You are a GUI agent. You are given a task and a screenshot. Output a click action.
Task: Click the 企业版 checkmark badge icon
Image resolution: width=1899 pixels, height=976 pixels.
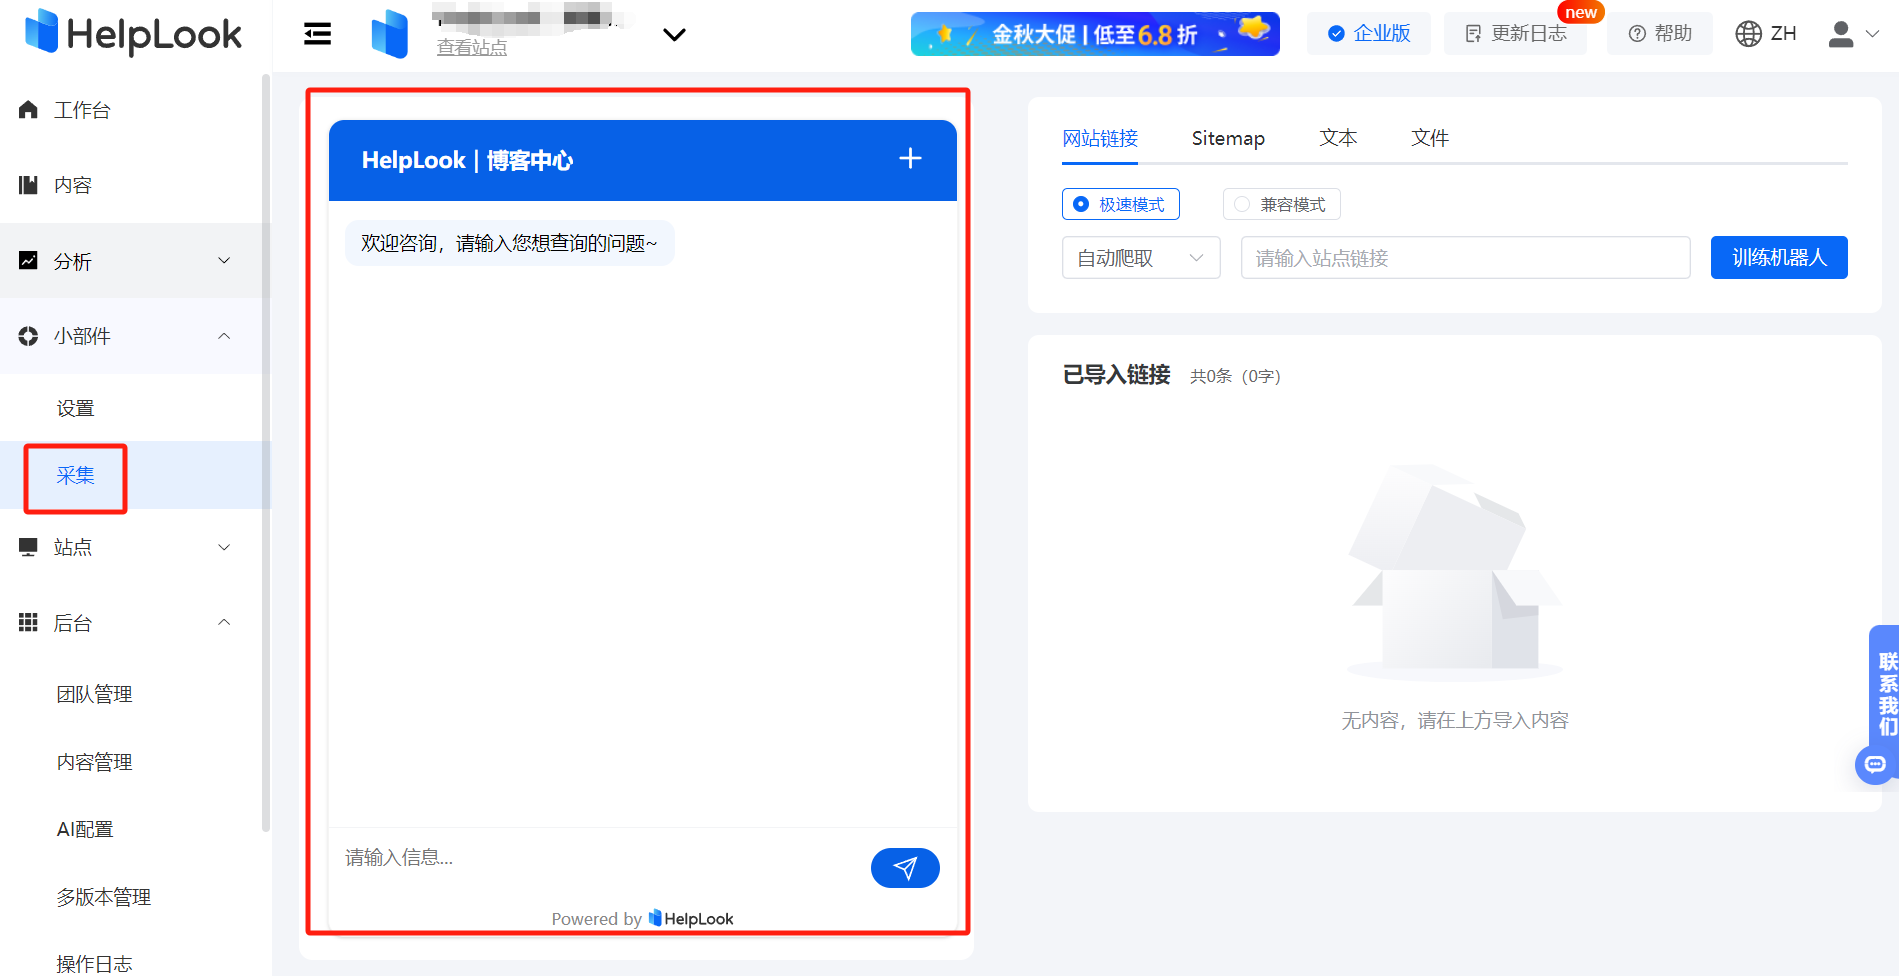pos(1336,34)
